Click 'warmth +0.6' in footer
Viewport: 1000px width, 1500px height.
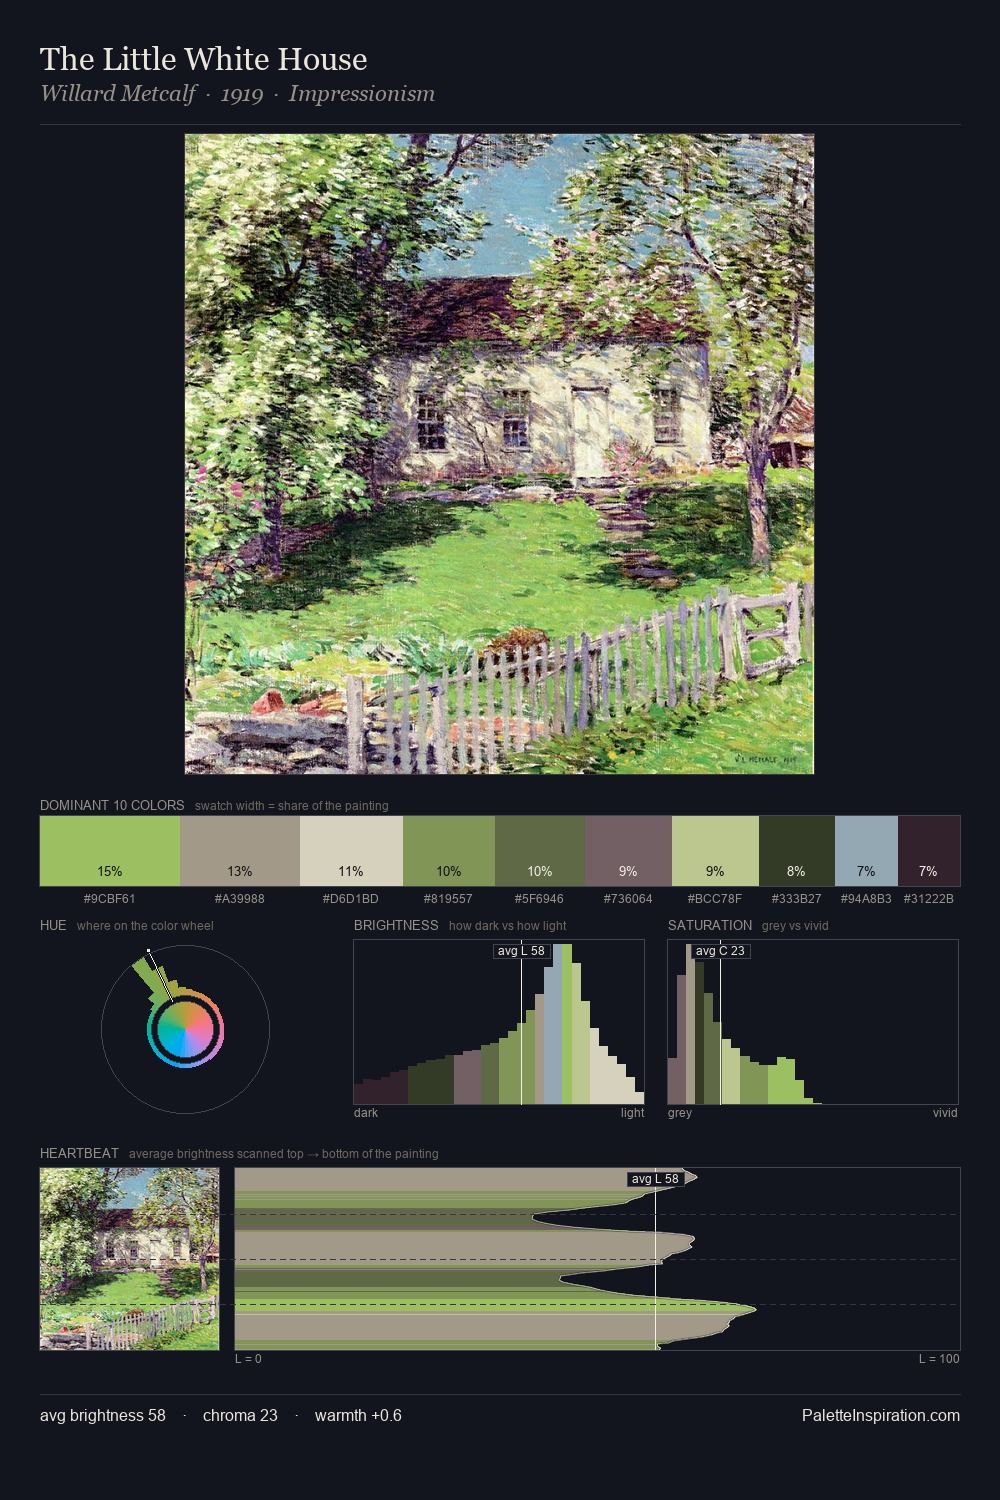(358, 1415)
